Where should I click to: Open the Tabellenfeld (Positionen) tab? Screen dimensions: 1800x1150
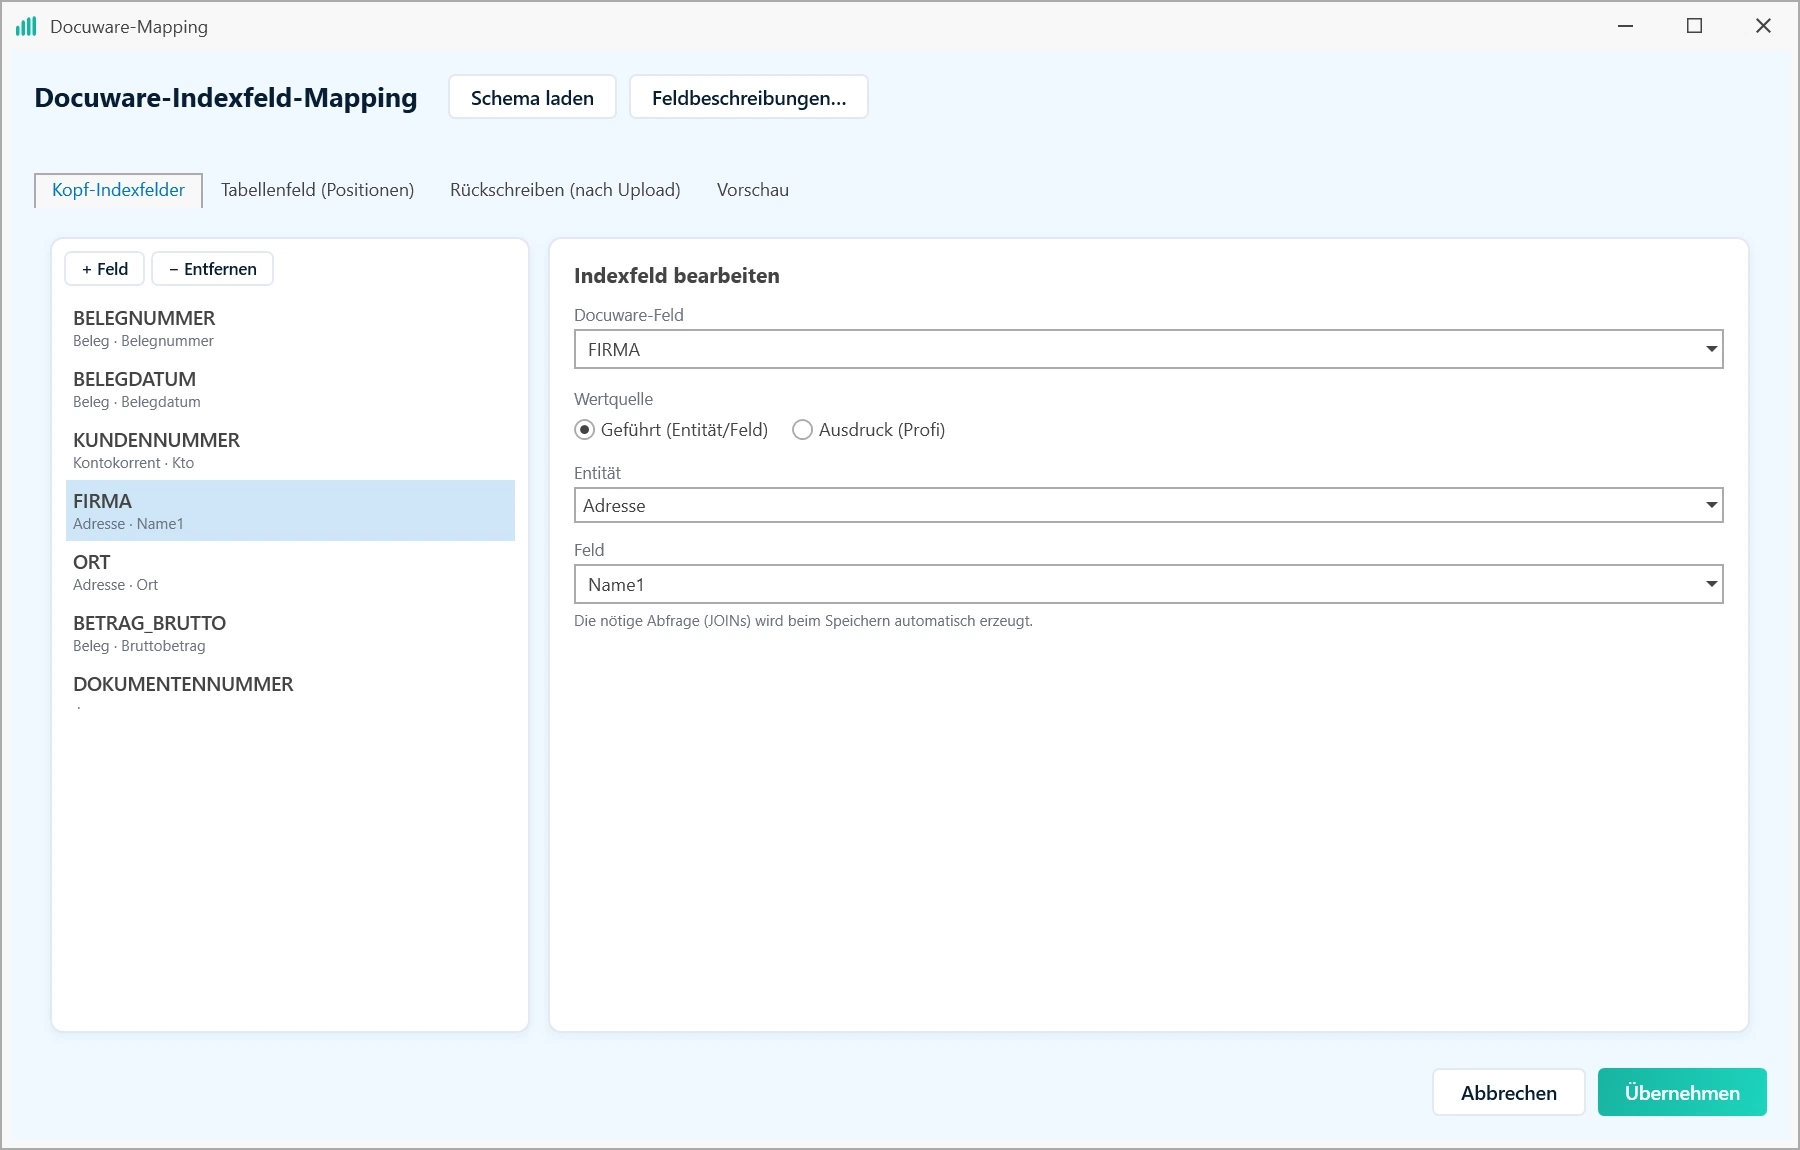tap(317, 190)
